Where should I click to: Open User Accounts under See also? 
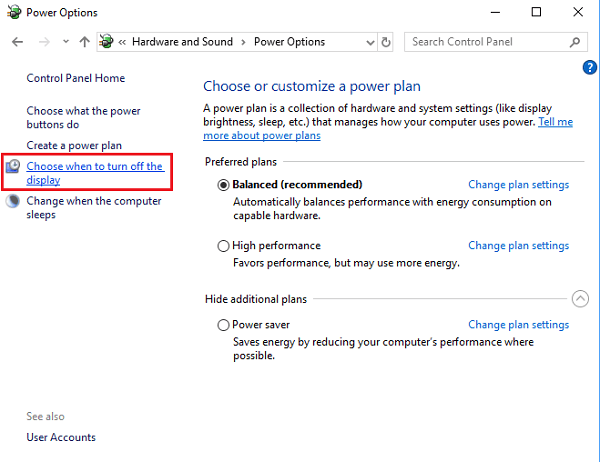[x=61, y=437]
